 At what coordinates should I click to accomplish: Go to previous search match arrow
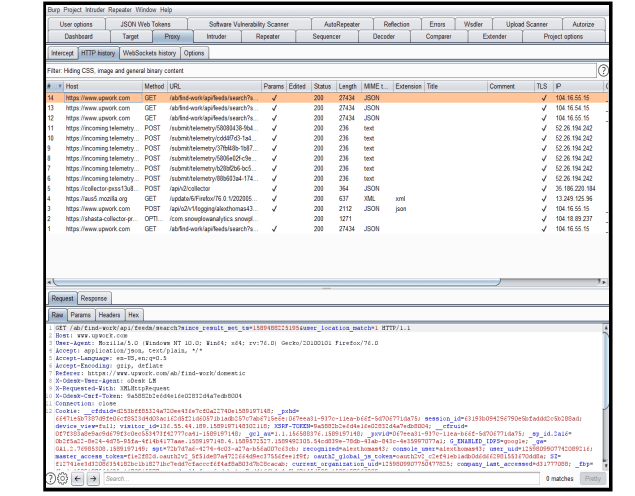click(78, 479)
